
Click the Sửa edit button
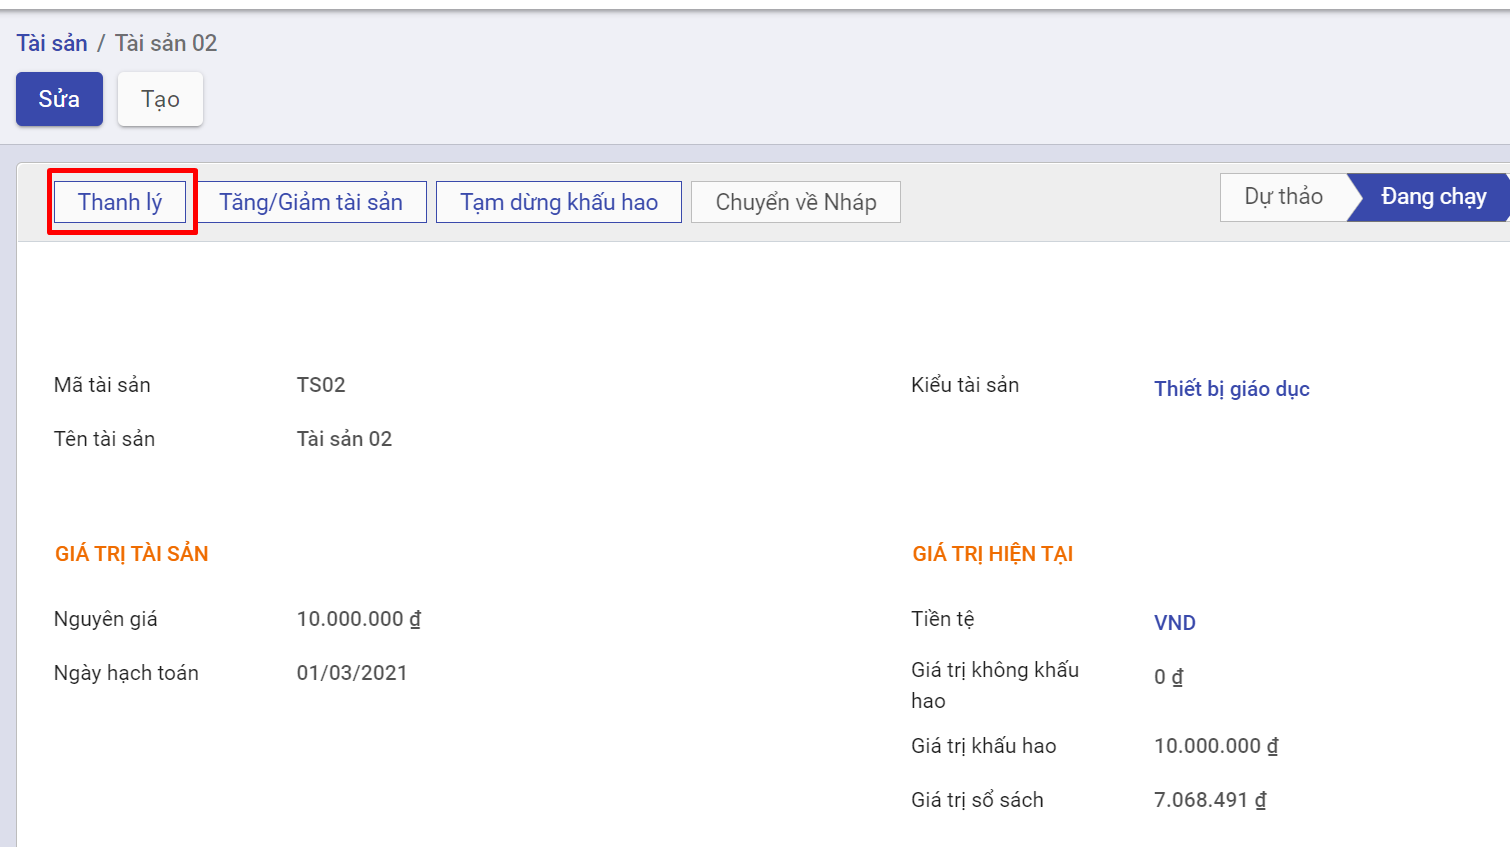coord(59,99)
